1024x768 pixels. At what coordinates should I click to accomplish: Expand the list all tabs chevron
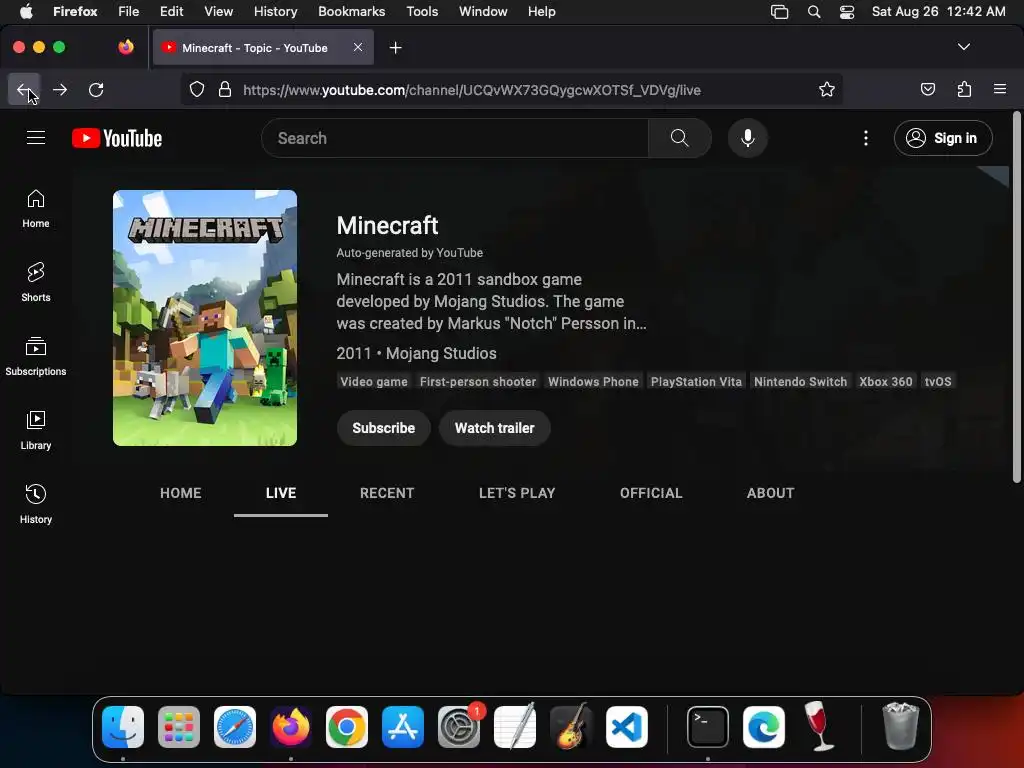coord(963,47)
